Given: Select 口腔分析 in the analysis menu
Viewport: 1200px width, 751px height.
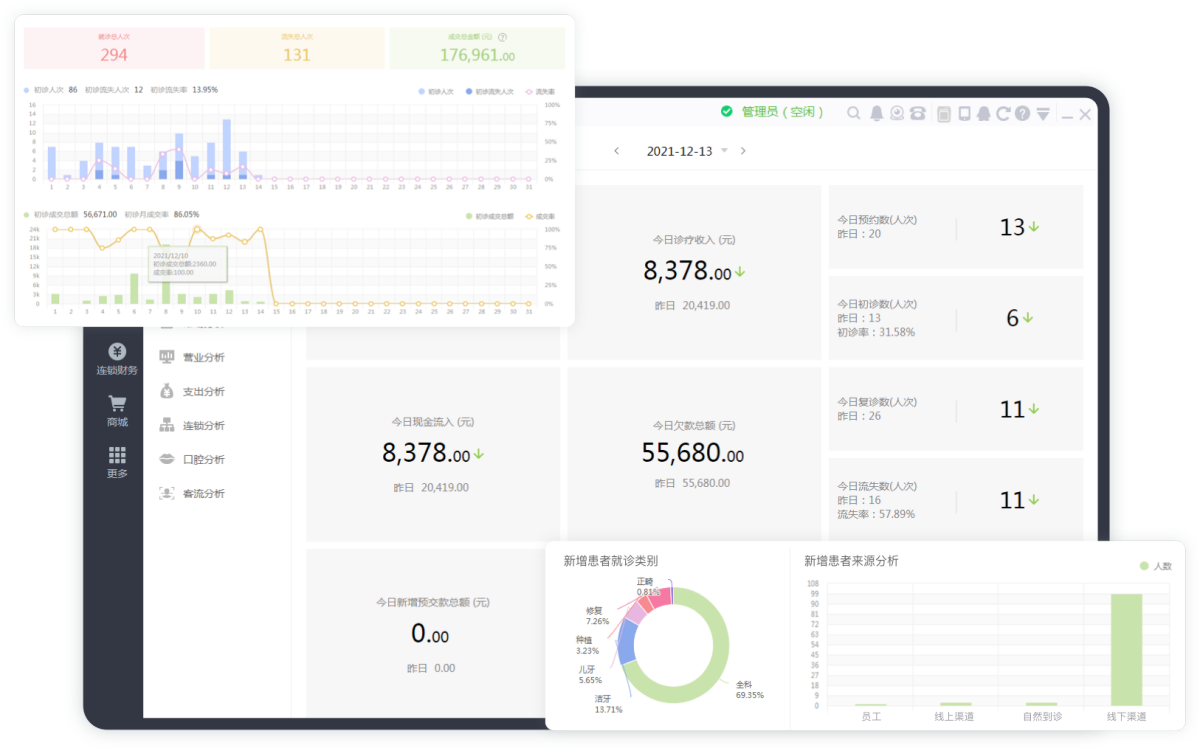Looking at the screenshot, I should tap(203, 460).
